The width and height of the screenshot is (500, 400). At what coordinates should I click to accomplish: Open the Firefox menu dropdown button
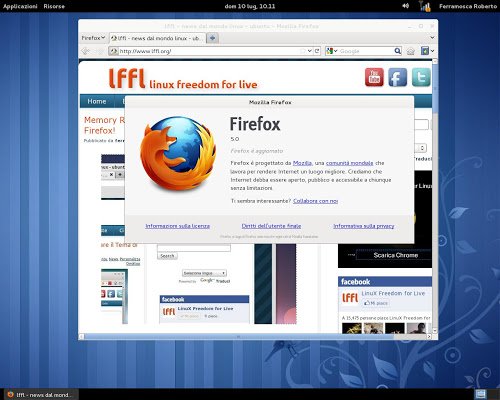[93, 38]
